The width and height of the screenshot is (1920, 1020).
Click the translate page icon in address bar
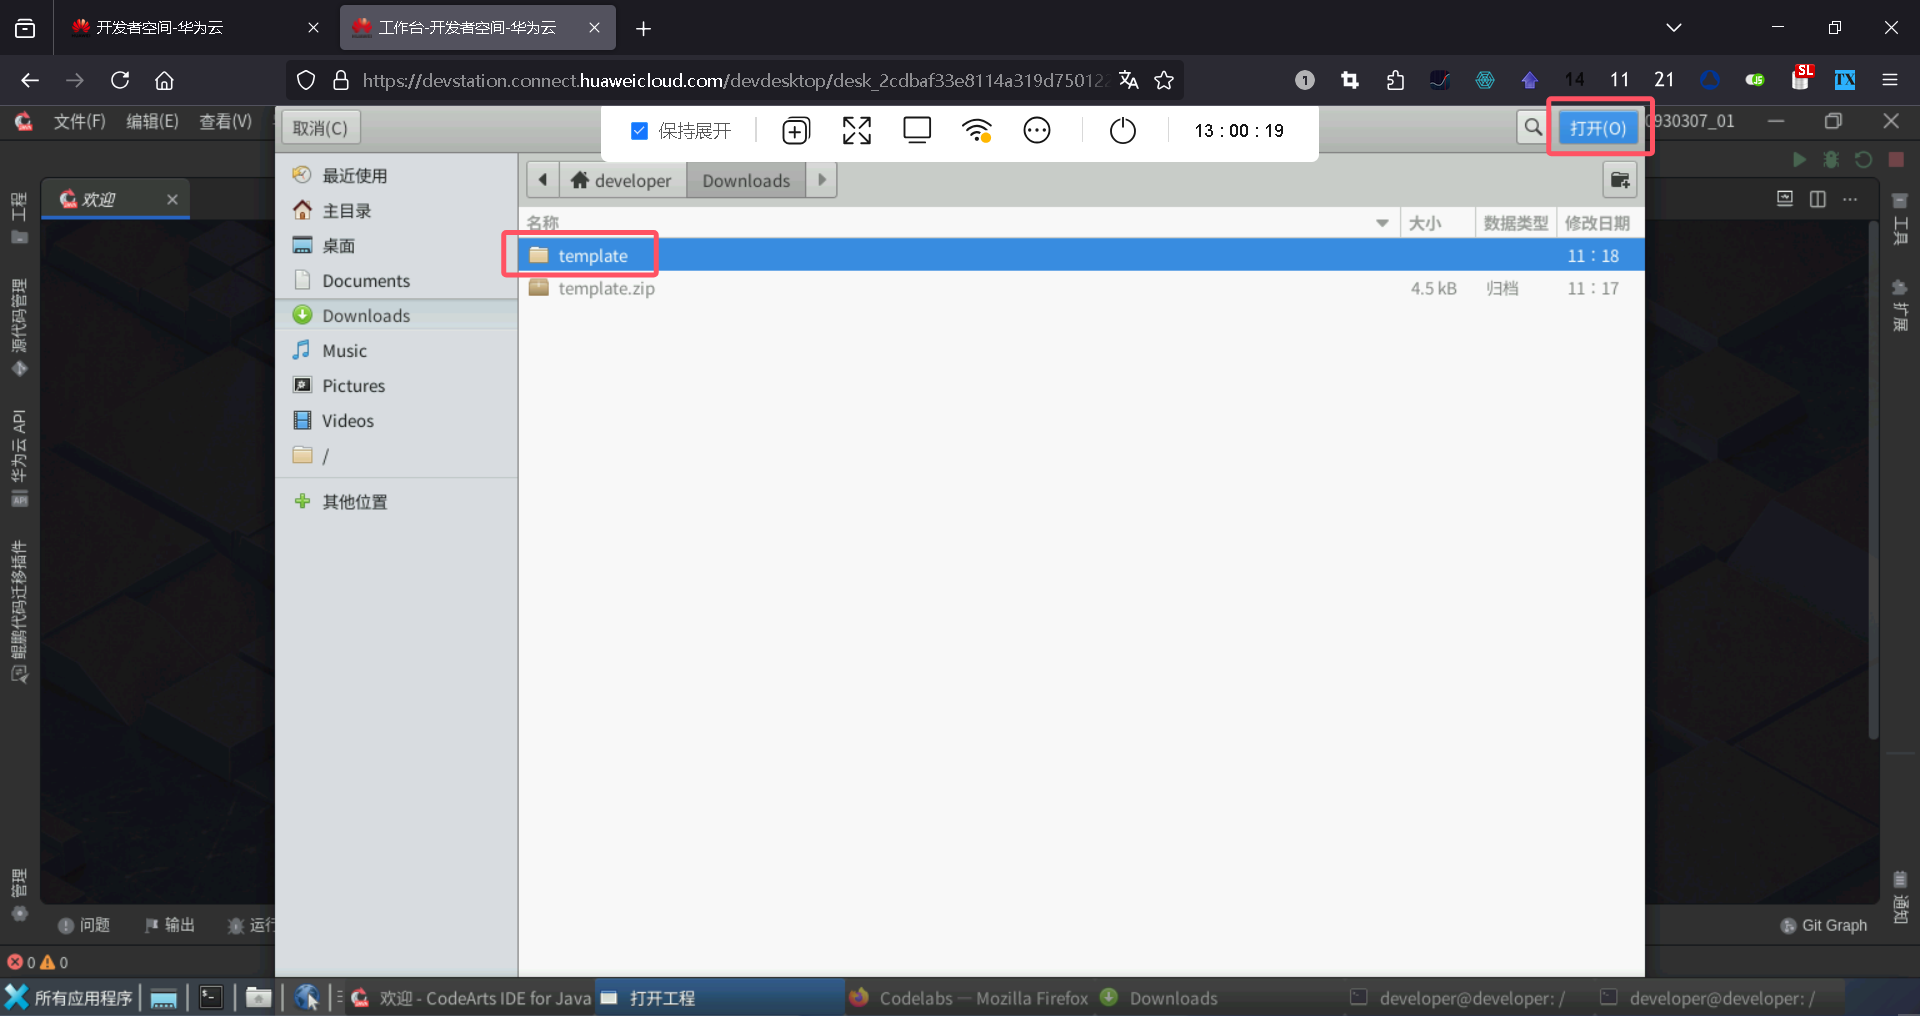click(x=1129, y=80)
